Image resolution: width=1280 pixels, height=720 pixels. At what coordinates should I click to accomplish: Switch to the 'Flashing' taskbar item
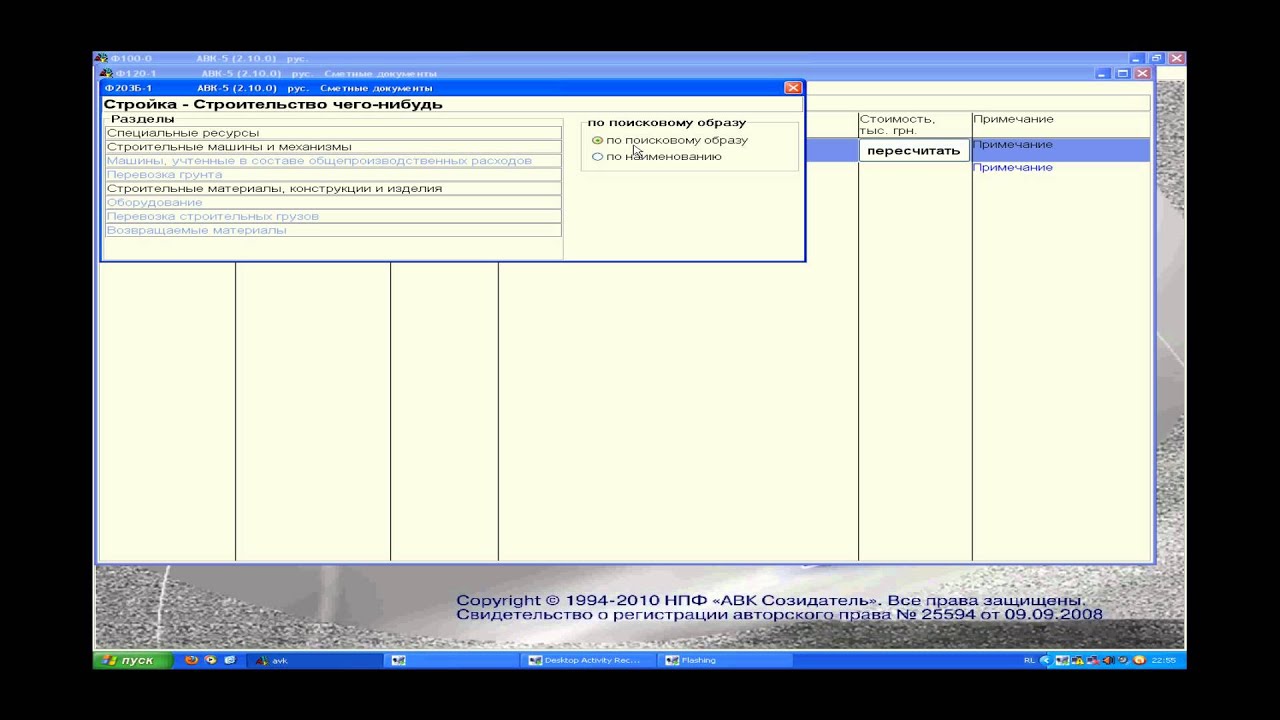tap(727, 660)
